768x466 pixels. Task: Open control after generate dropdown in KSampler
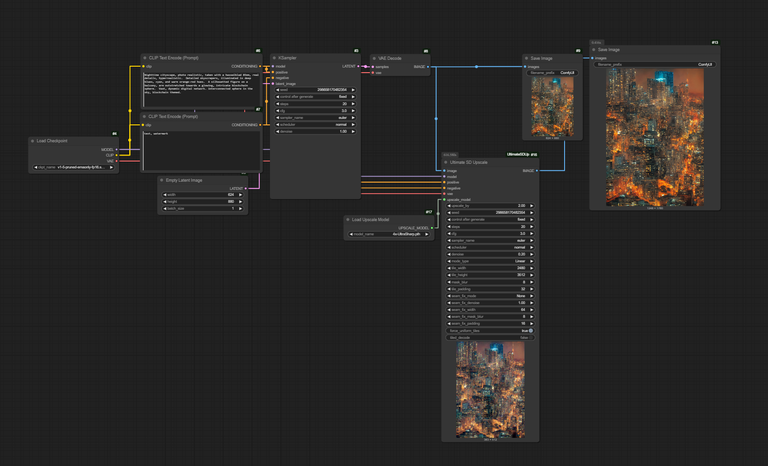click(x=315, y=97)
